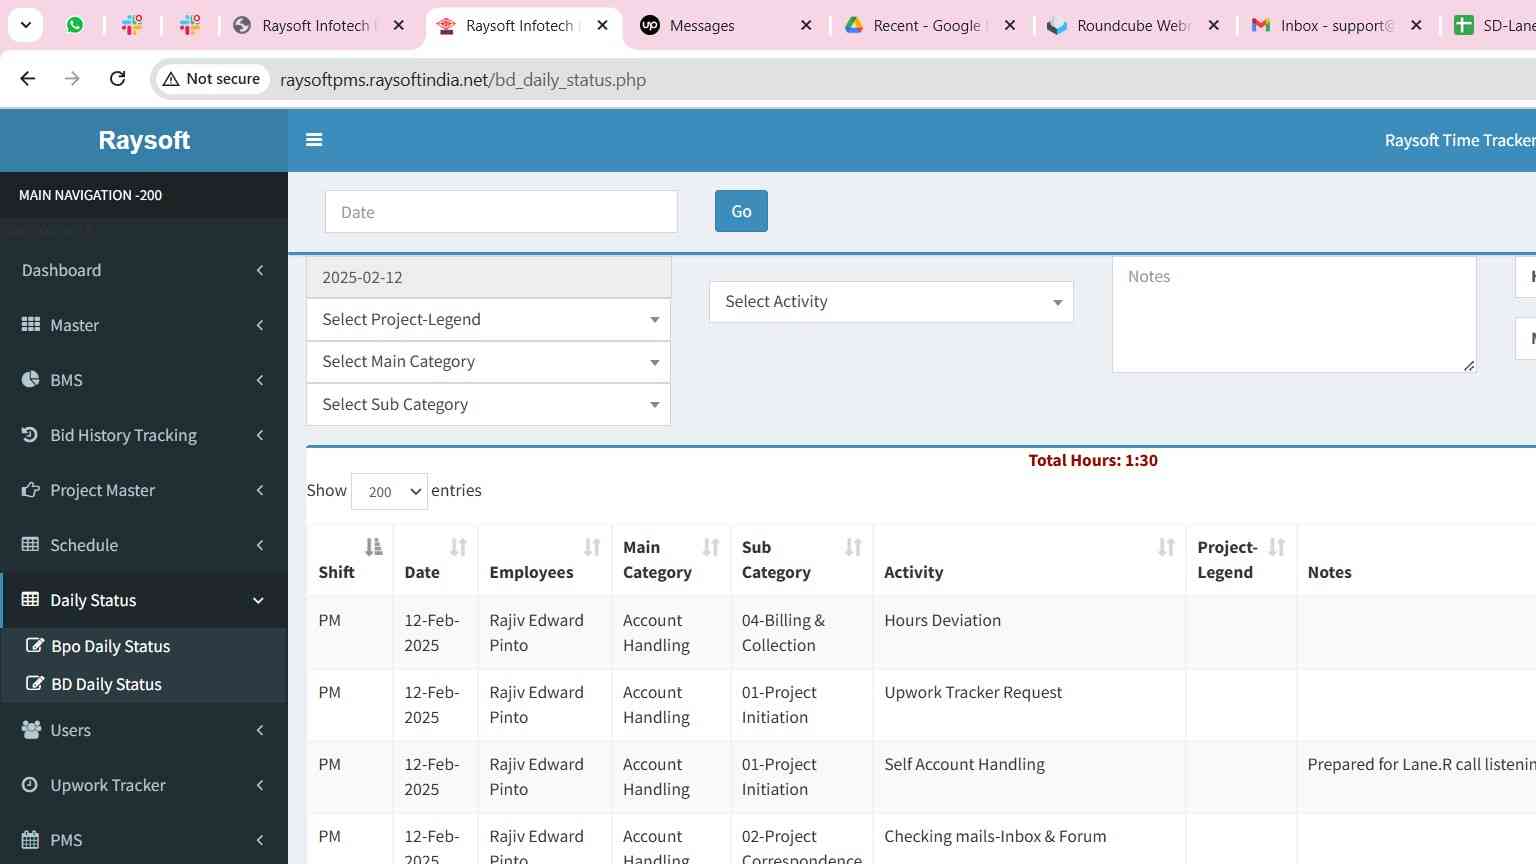Close the Roundcube Webmail tab
This screenshot has height=864, width=1536.
(x=1213, y=25)
